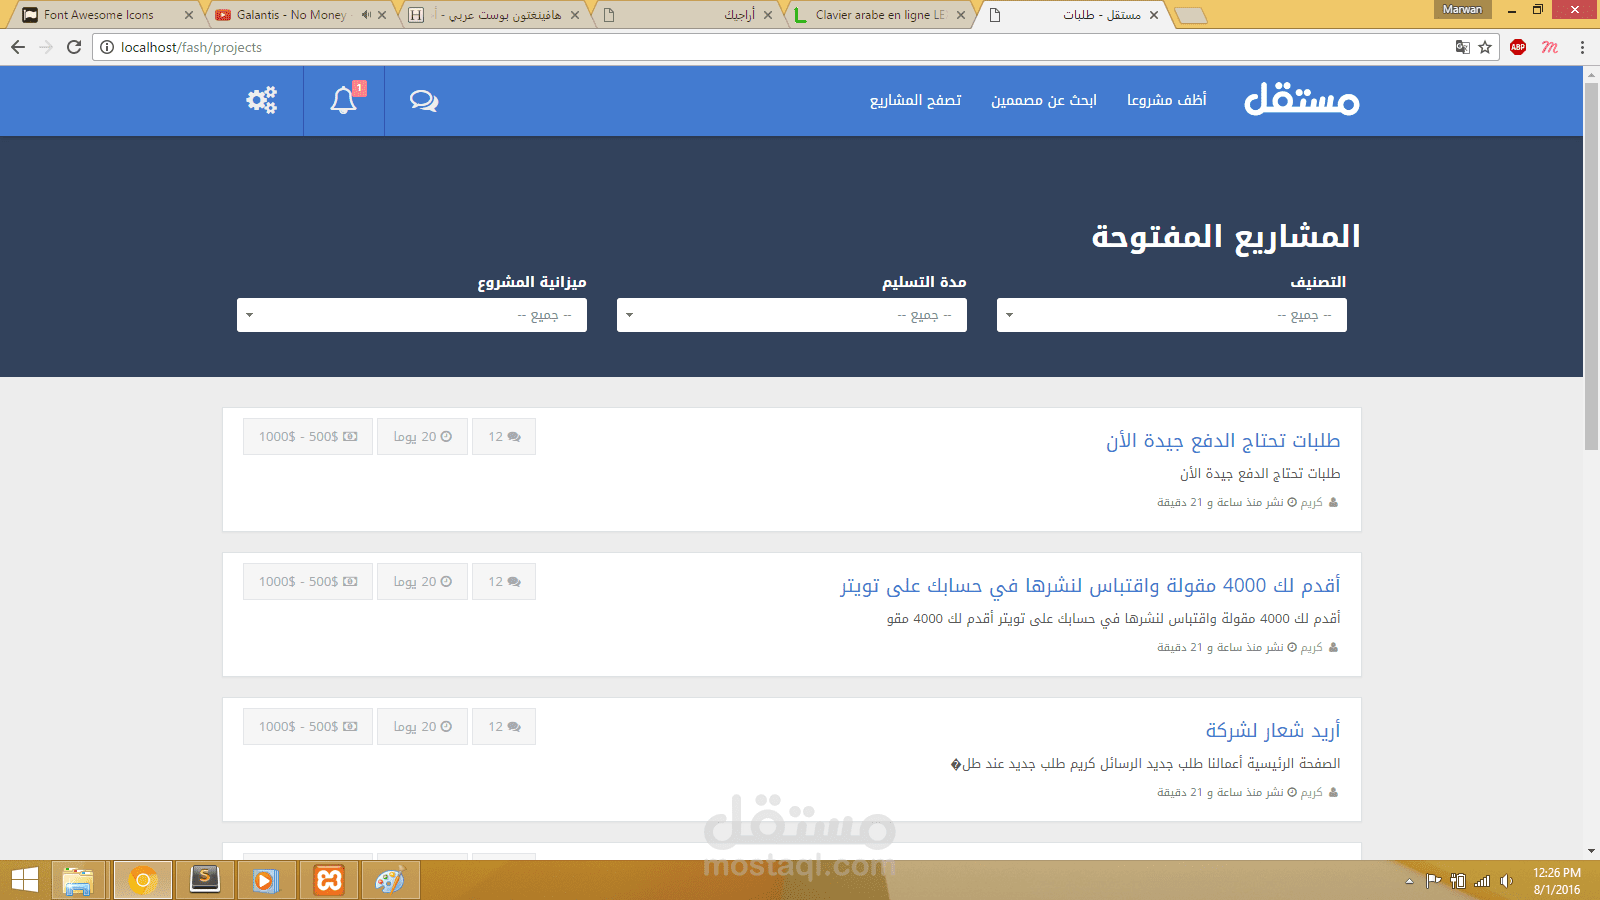The image size is (1600, 900).
Task: Click the 20 يوما badge on first project
Action: coord(422,437)
